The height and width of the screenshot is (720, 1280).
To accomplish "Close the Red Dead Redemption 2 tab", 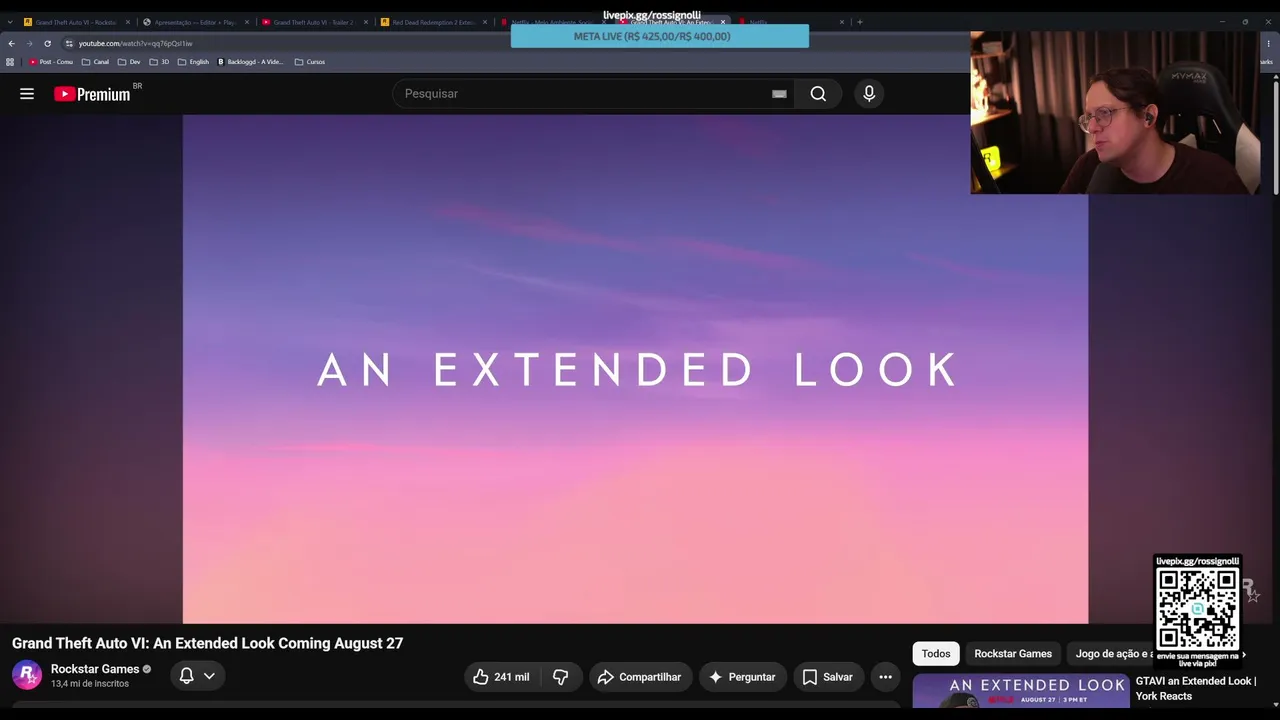I will pyautogui.click(x=485, y=22).
